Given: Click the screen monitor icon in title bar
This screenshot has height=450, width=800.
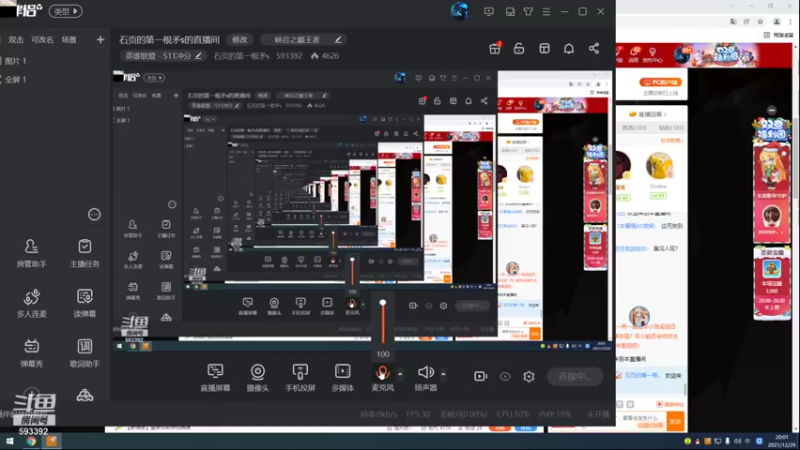Looking at the screenshot, I should 489,11.
